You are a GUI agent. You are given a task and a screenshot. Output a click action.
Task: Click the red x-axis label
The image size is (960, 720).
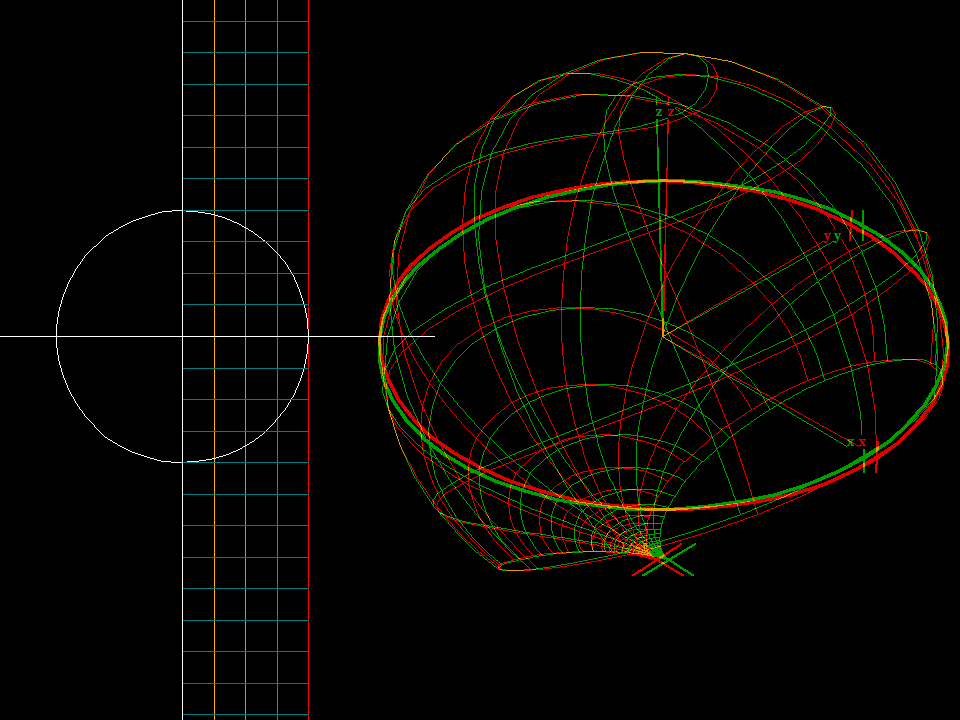pyautogui.click(x=862, y=442)
